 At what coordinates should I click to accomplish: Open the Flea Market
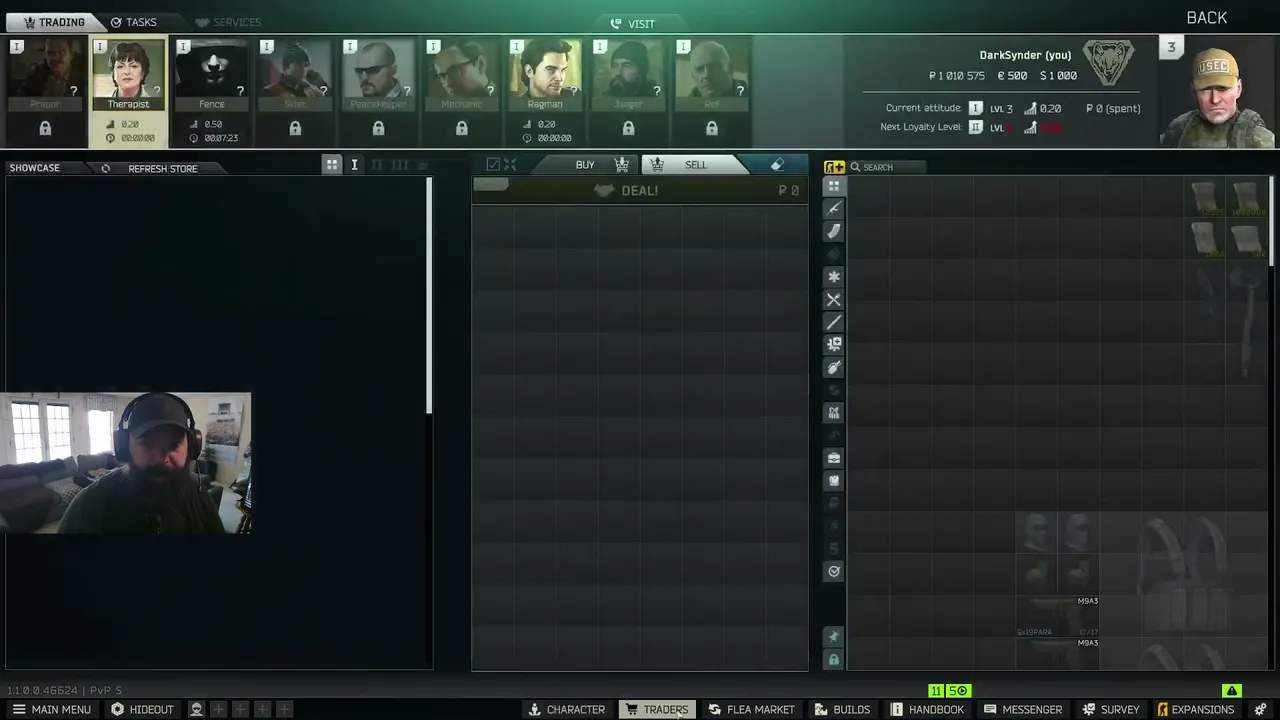(751, 709)
